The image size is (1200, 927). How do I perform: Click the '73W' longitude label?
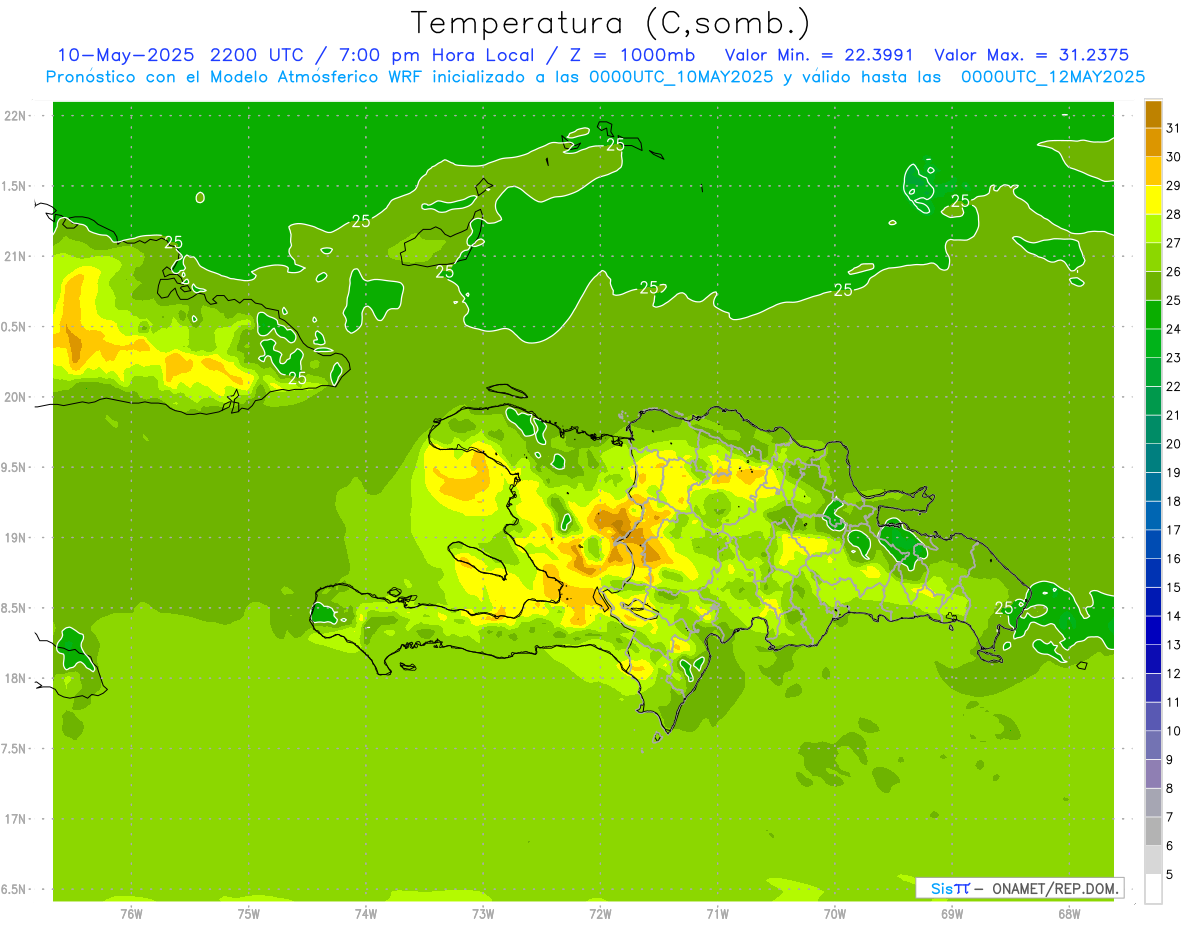pyautogui.click(x=483, y=913)
